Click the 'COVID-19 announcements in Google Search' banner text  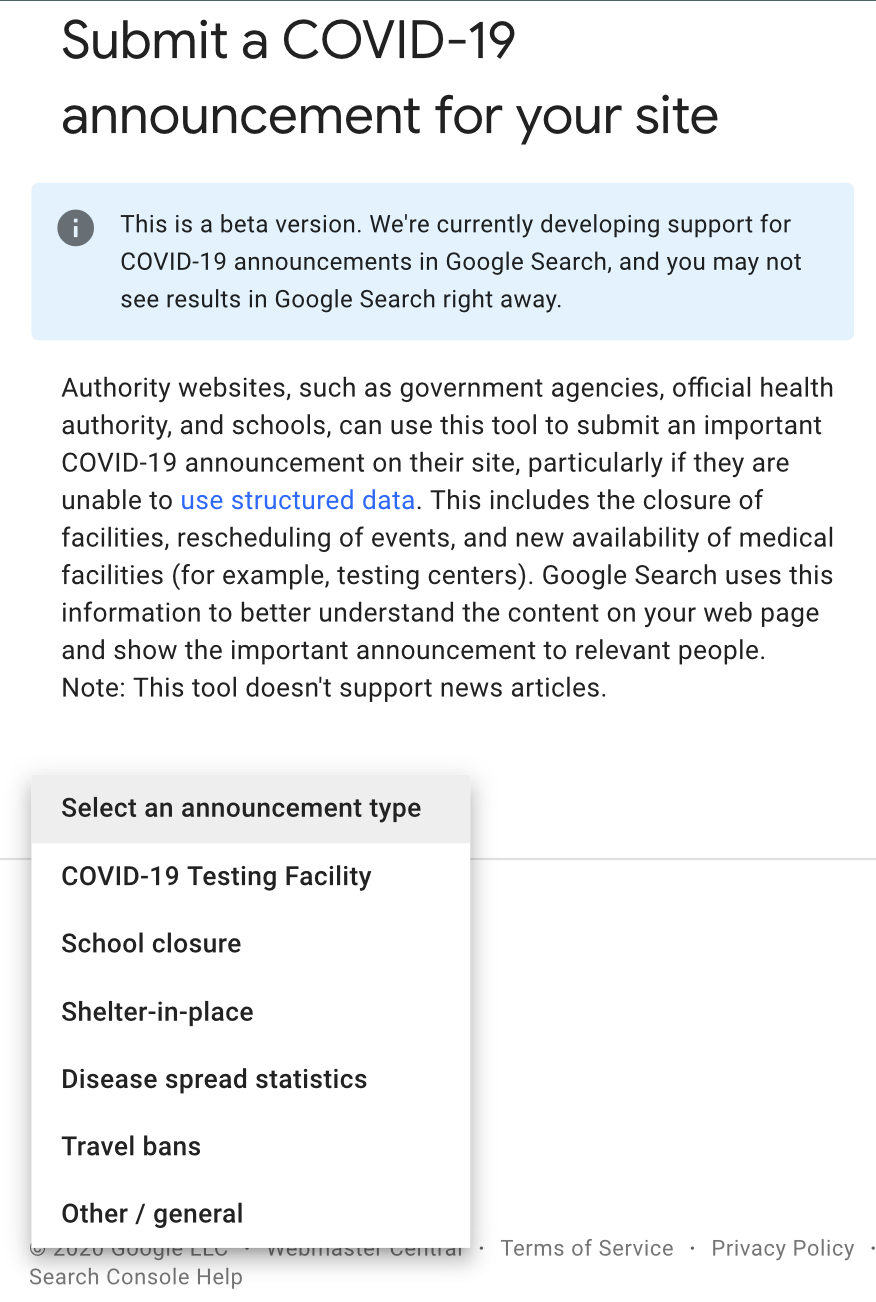click(x=364, y=262)
